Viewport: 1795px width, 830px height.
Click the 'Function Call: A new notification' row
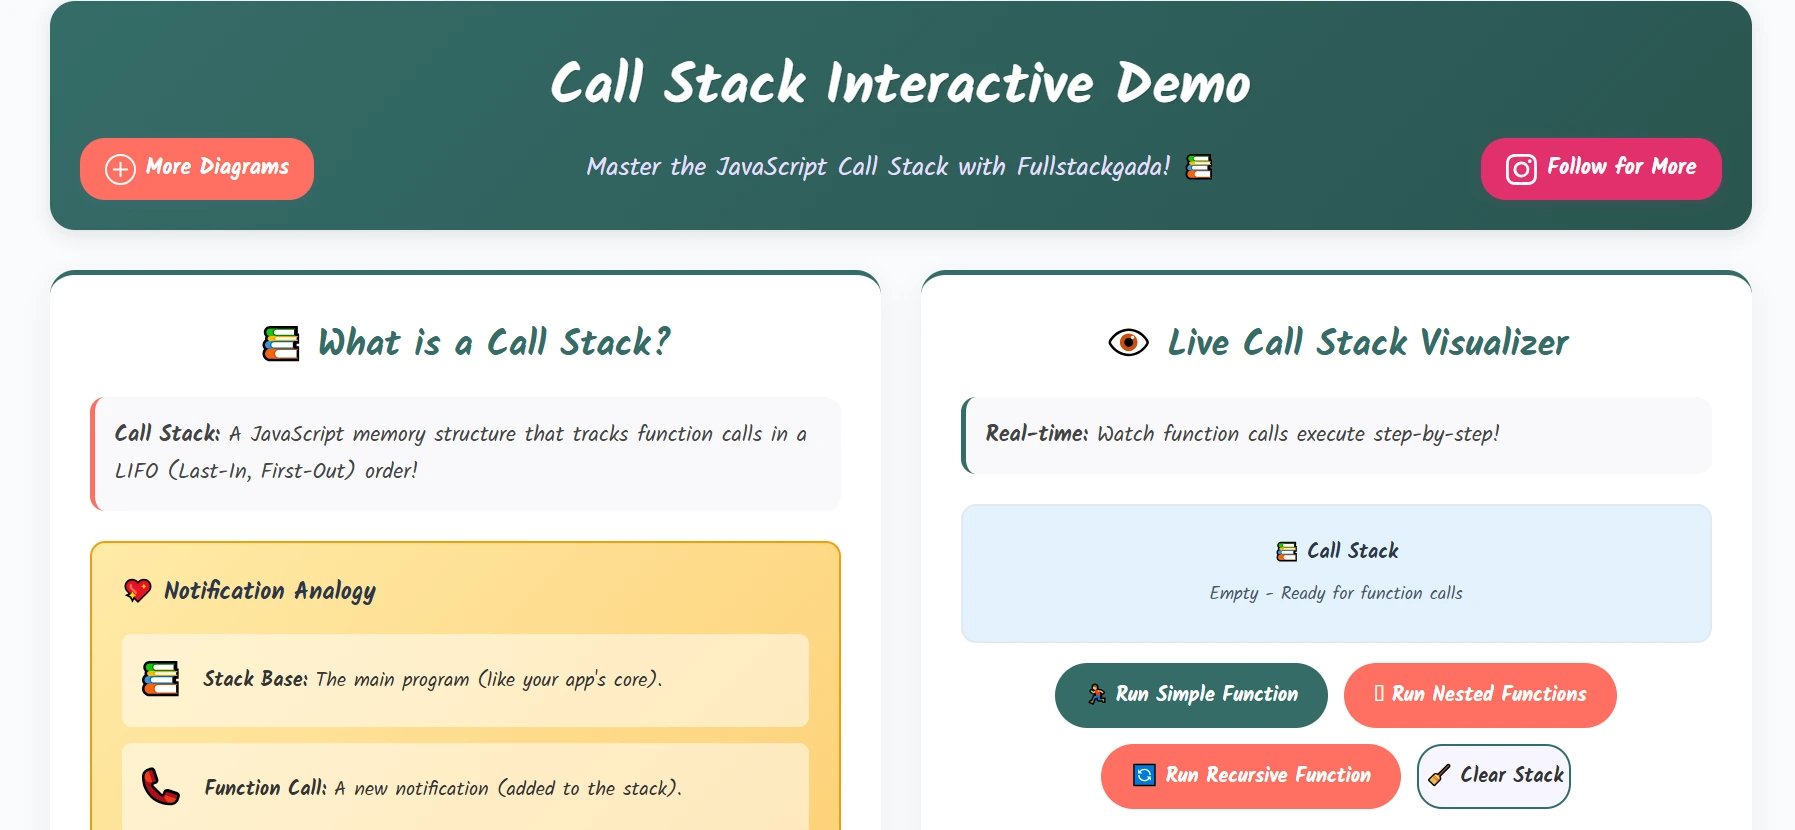point(465,787)
